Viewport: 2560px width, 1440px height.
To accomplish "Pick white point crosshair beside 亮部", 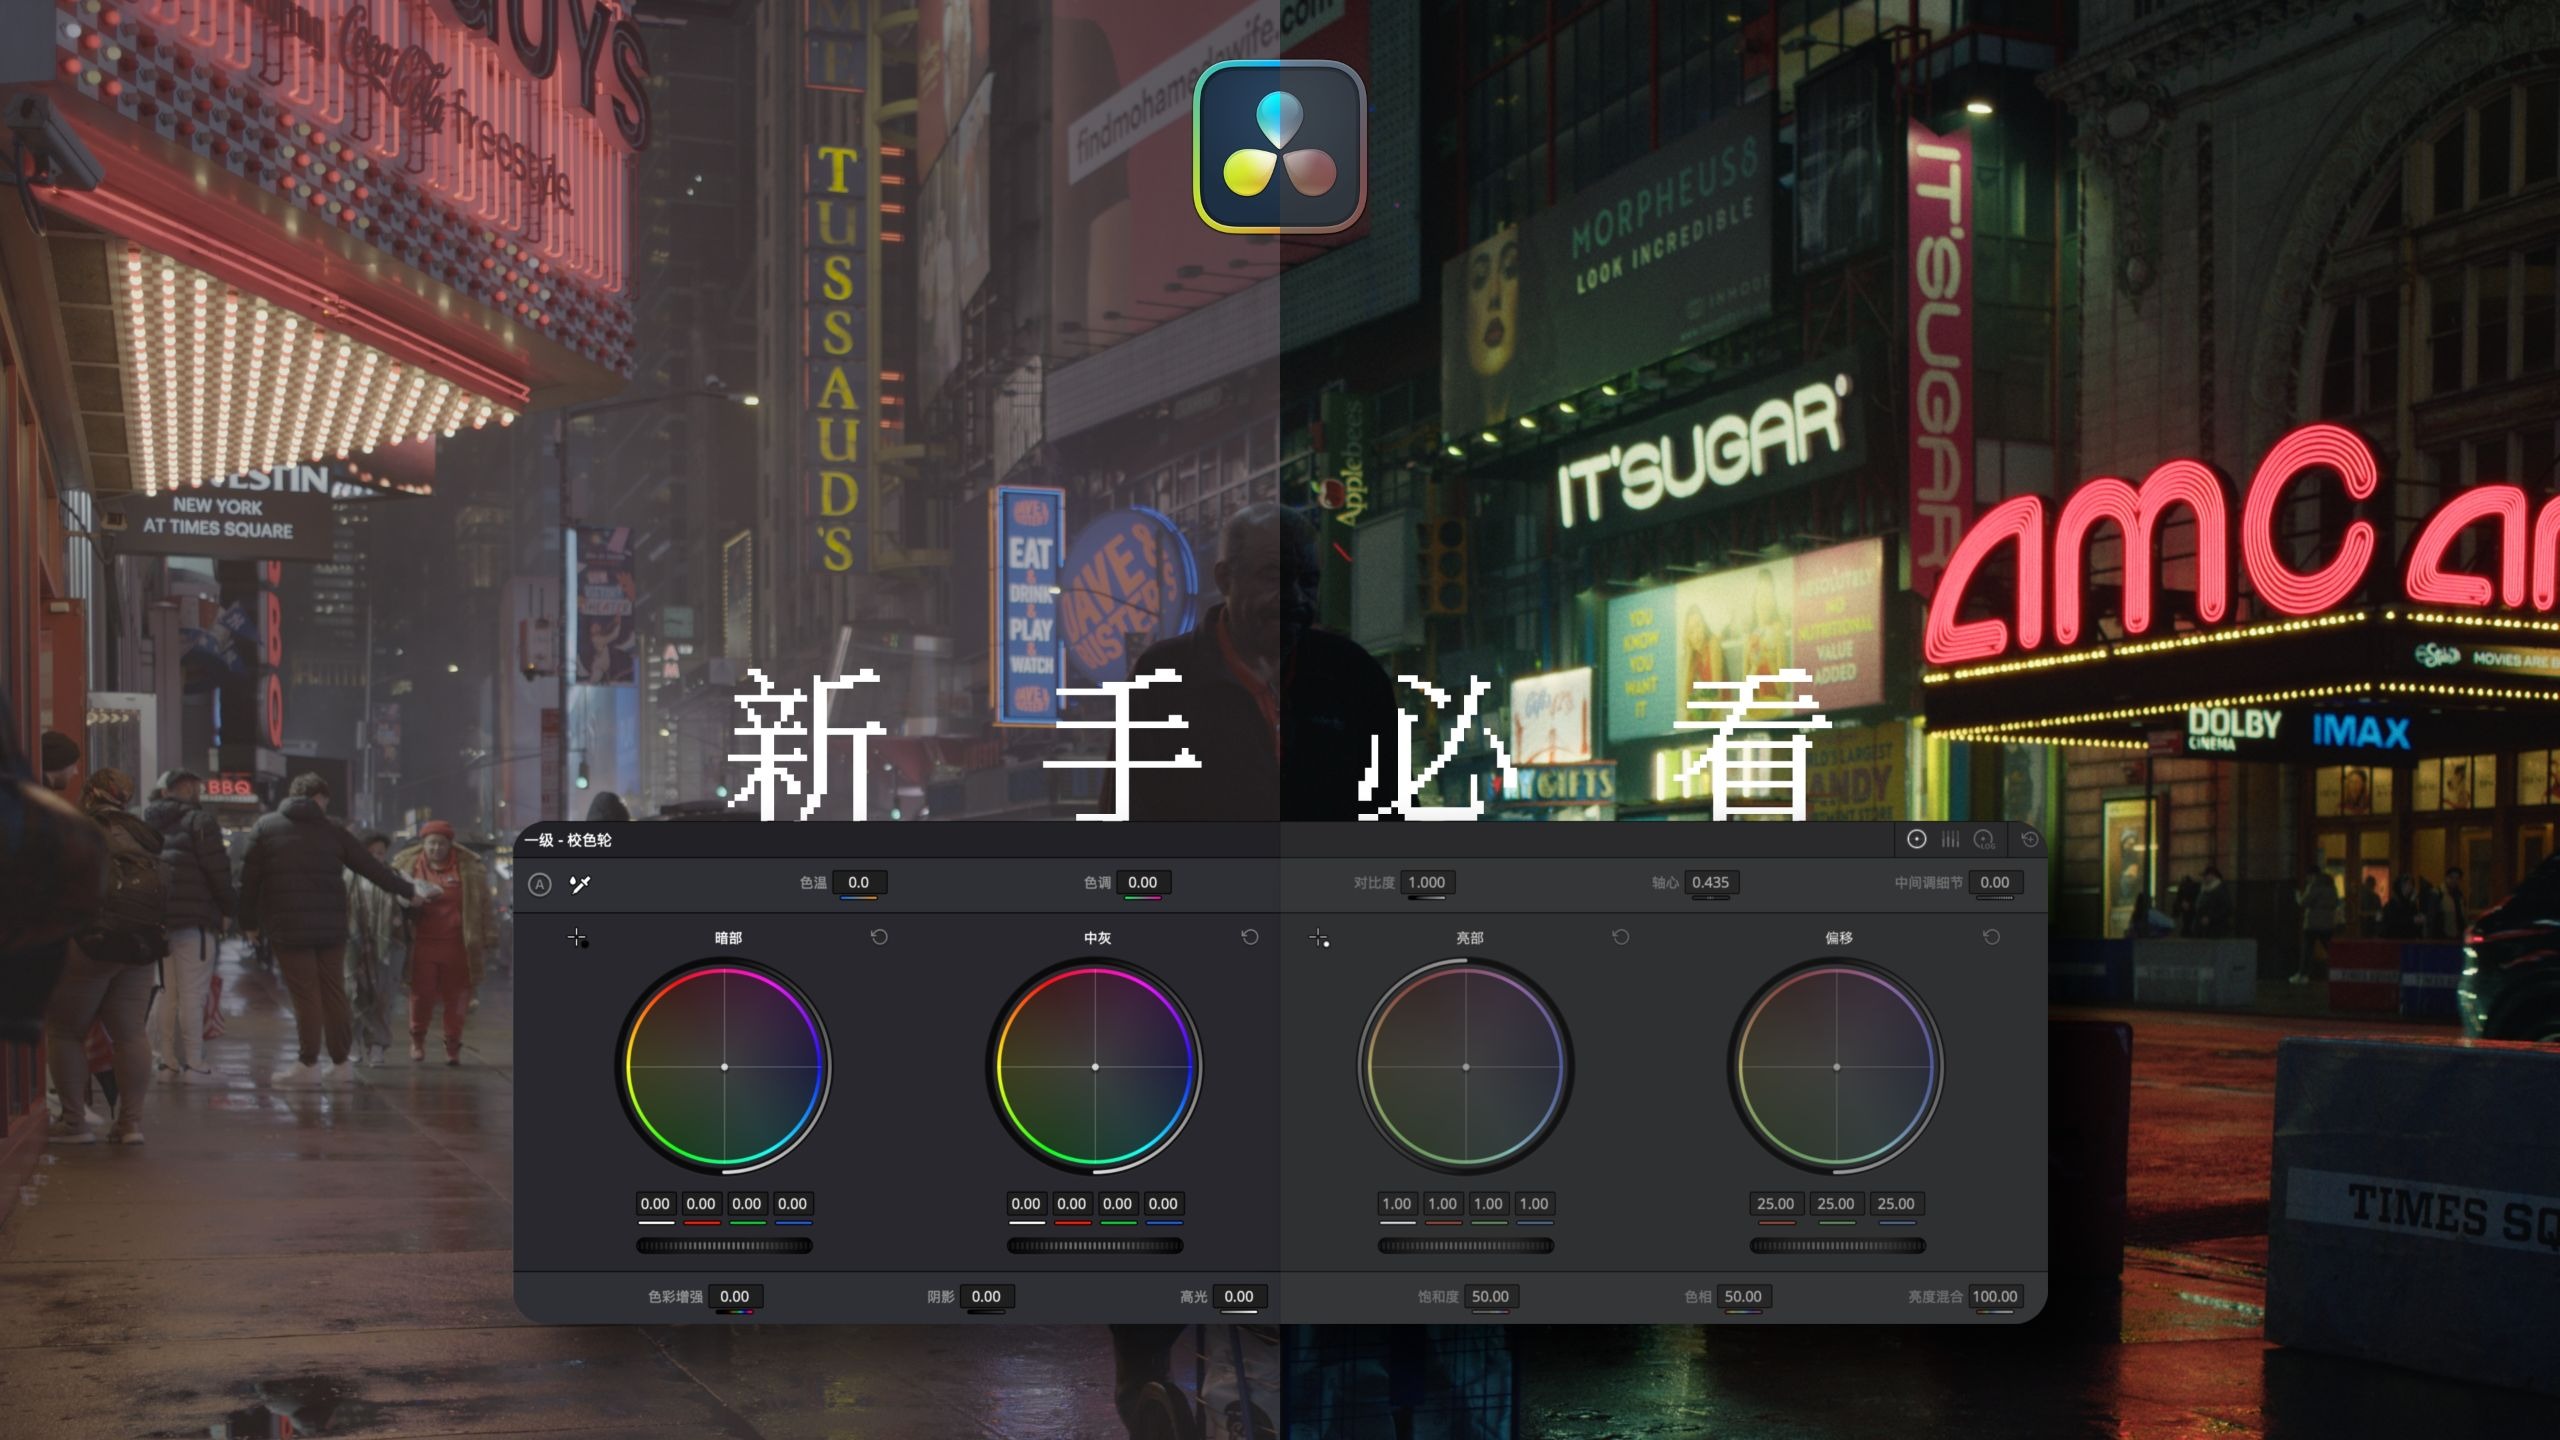I will pyautogui.click(x=1319, y=938).
